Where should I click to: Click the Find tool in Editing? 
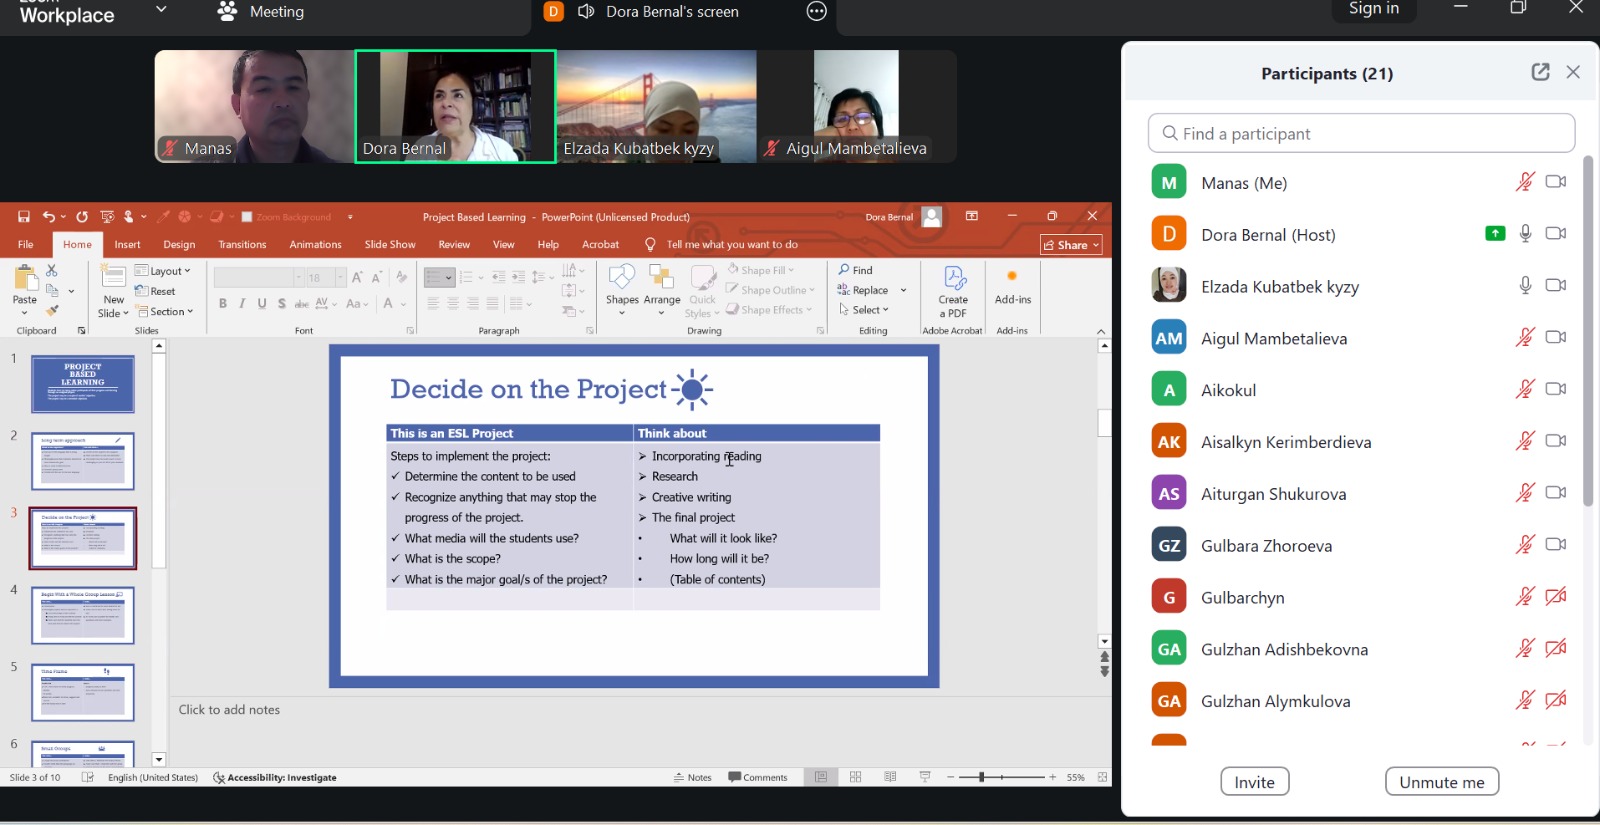(x=856, y=270)
